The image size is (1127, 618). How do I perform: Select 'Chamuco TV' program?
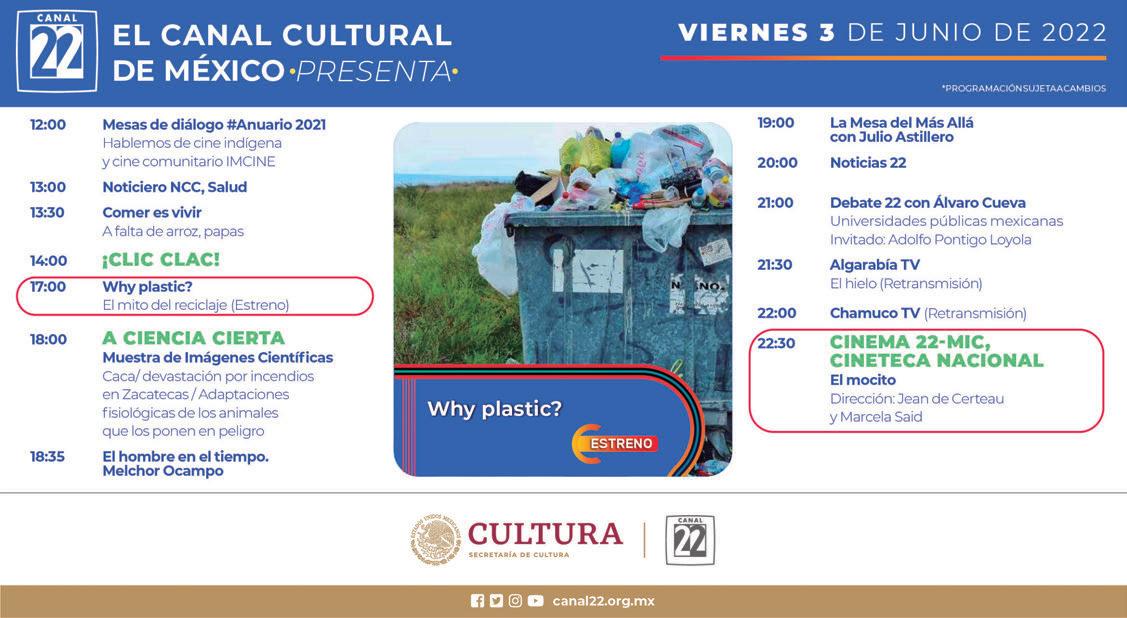(875, 313)
